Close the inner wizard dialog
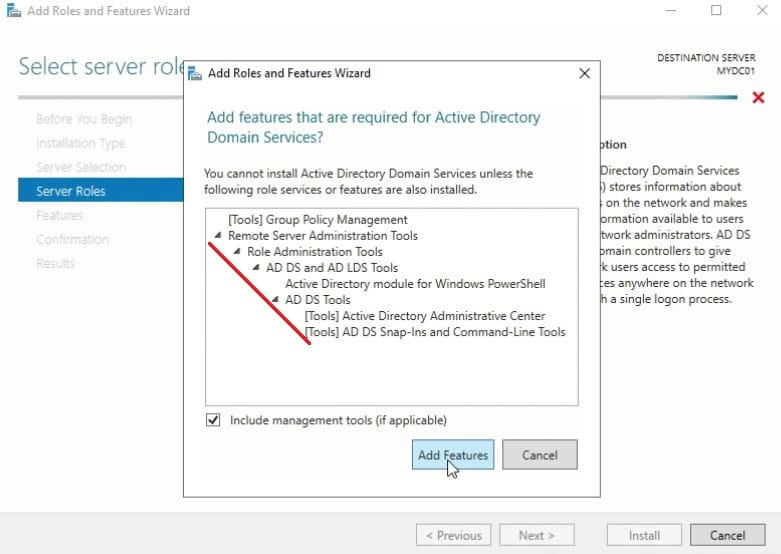 (585, 74)
